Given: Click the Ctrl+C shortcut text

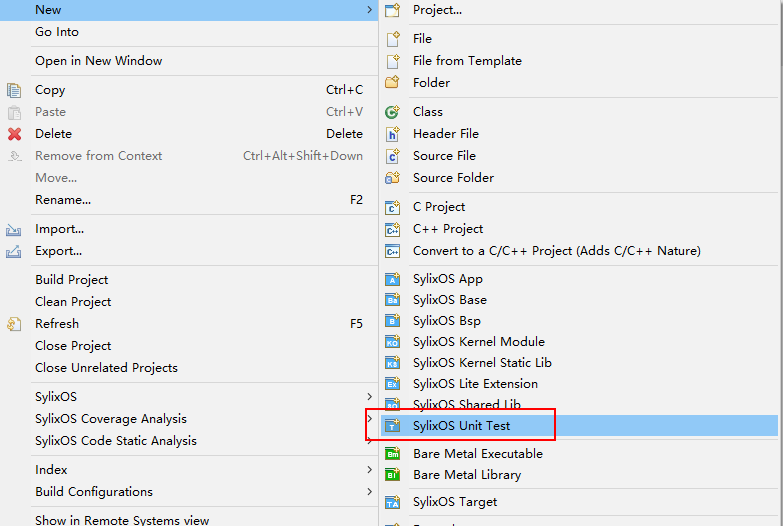Looking at the screenshot, I should tap(345, 90).
